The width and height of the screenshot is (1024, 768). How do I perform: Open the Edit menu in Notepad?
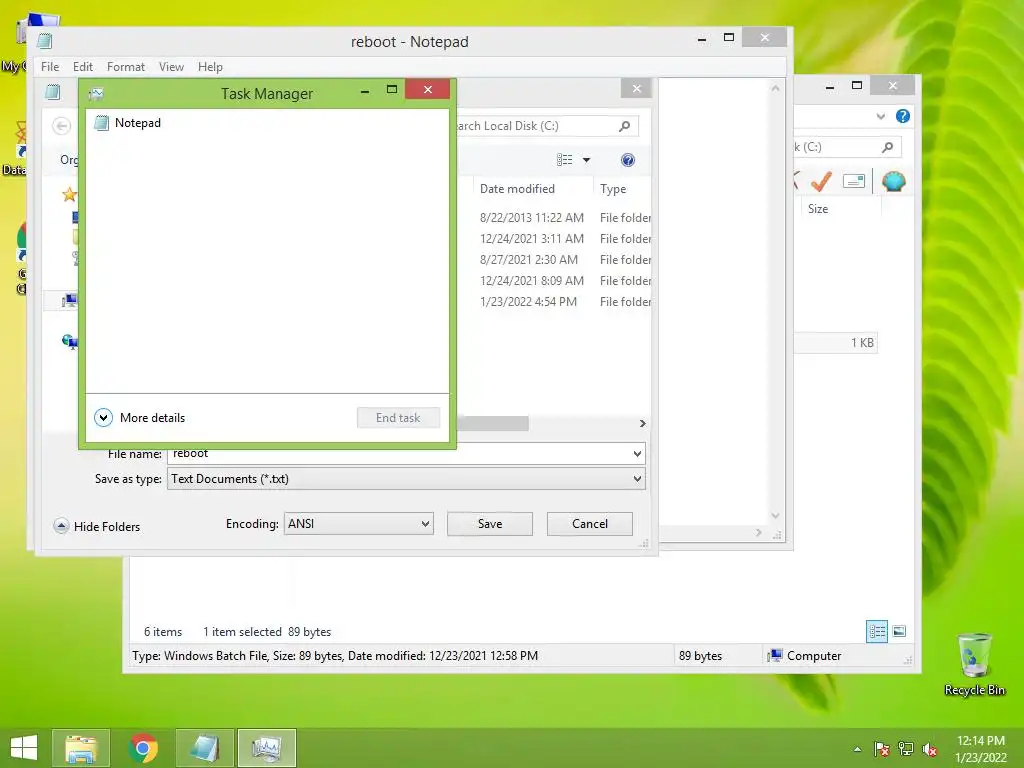(82, 67)
